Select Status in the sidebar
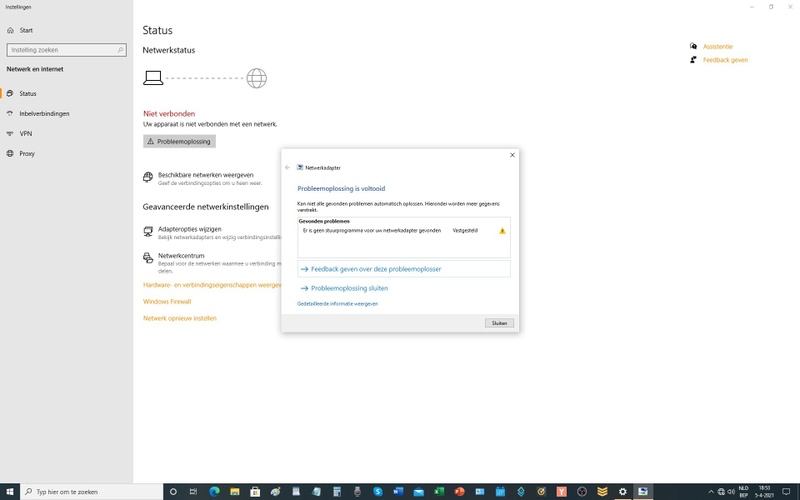This screenshot has width=800, height=500. (66, 93)
